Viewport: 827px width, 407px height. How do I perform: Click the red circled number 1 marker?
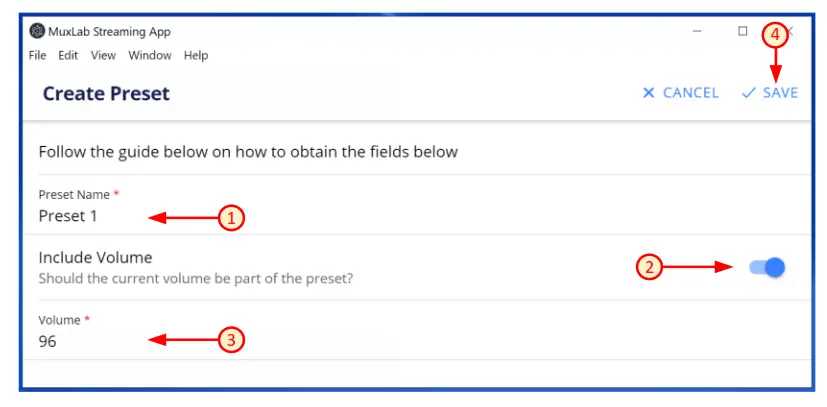[231, 217]
